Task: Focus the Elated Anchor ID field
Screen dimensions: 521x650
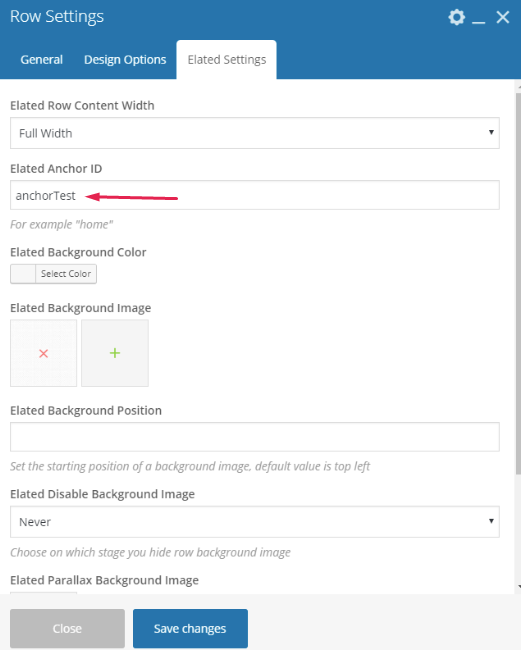Action: click(254, 195)
